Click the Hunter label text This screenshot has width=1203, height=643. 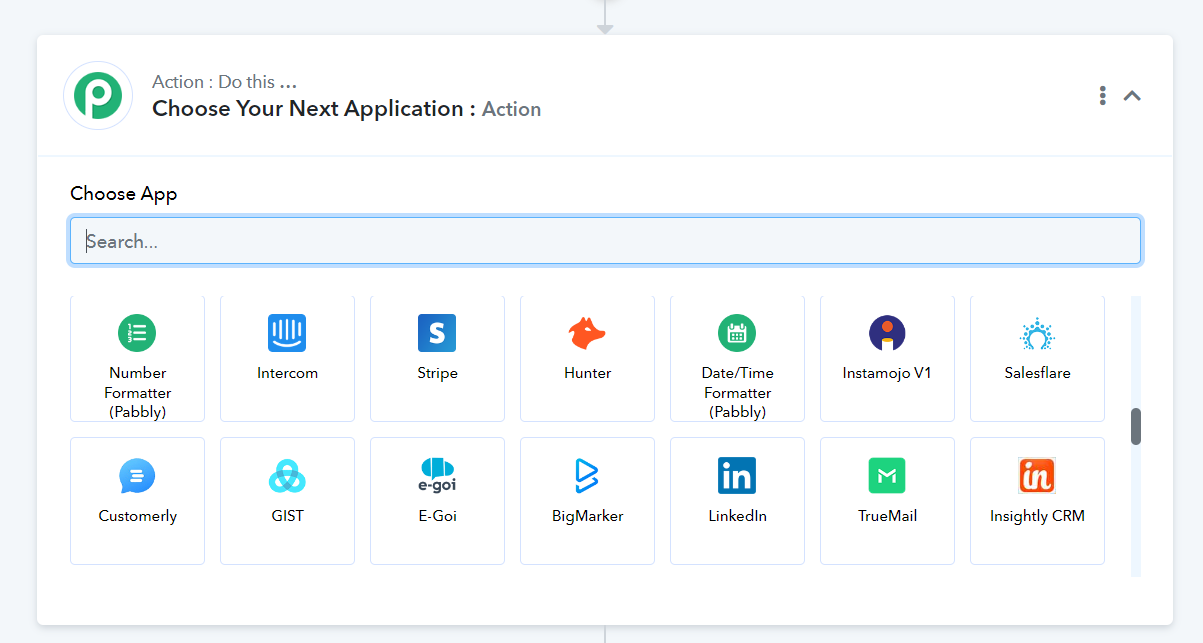(587, 373)
